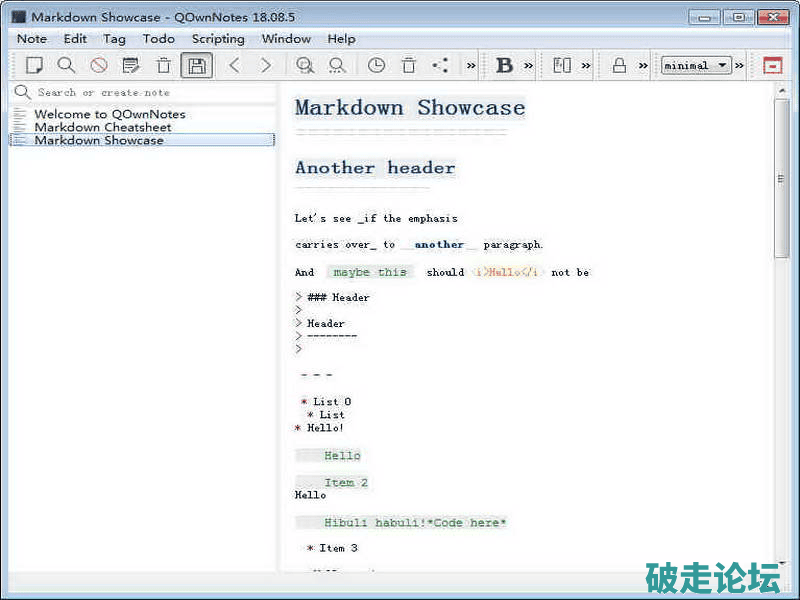Click the edit note pencil icon

point(130,66)
